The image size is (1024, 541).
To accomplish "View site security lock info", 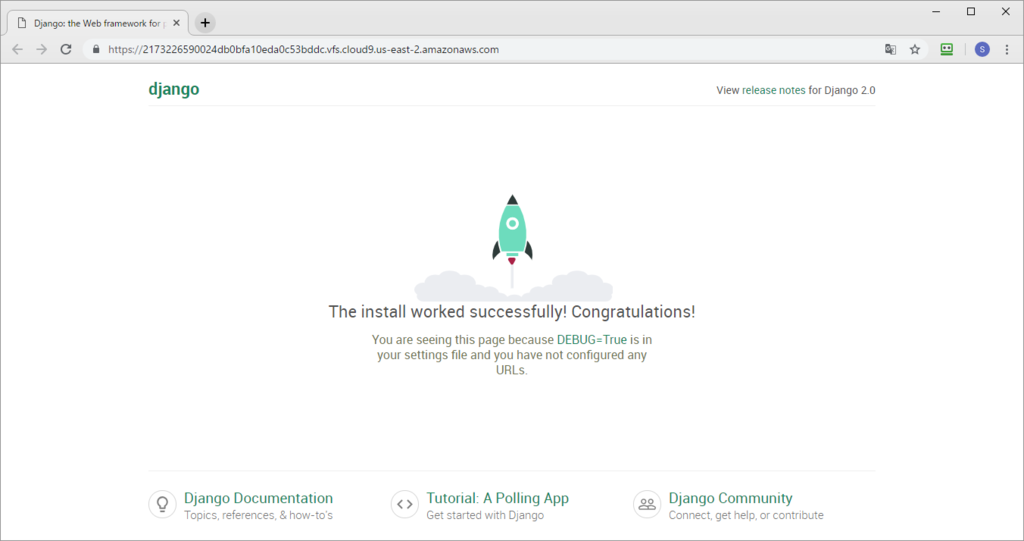I will [96, 50].
